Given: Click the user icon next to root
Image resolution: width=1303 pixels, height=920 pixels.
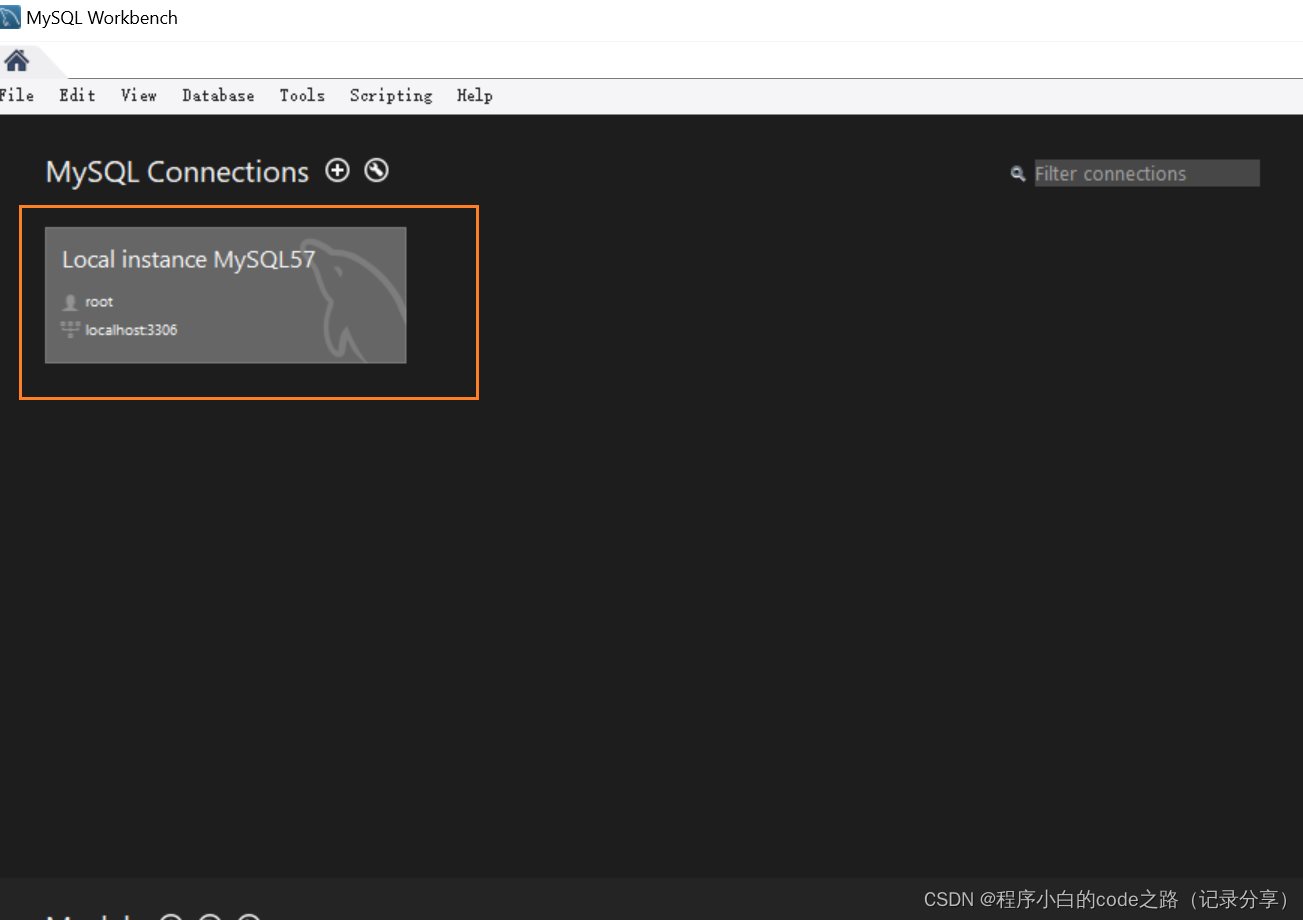Looking at the screenshot, I should [70, 302].
